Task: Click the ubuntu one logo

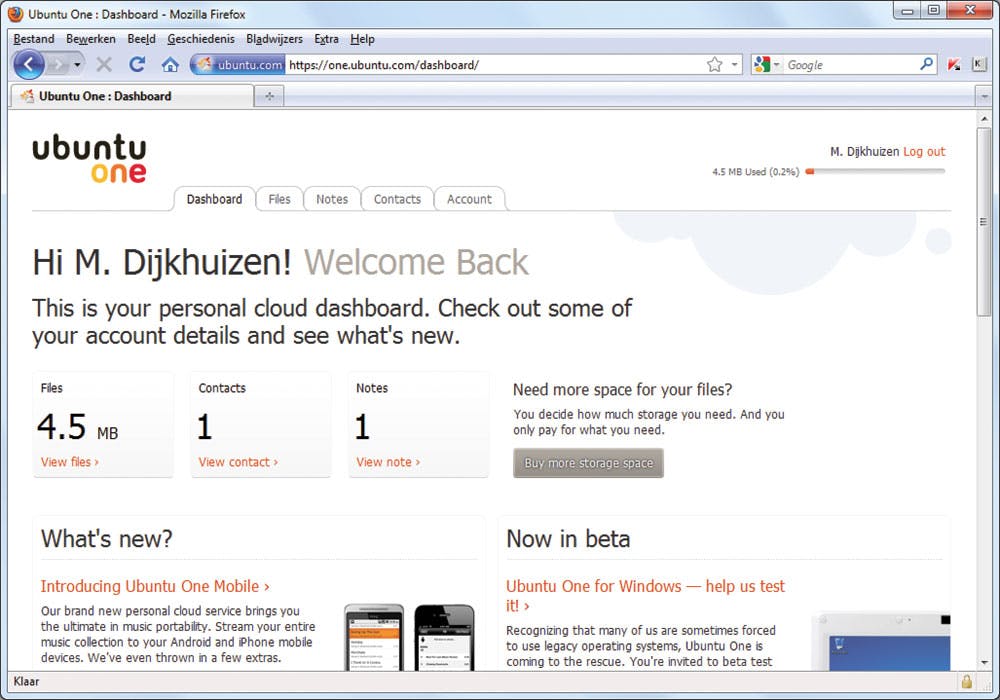Action: pos(89,158)
